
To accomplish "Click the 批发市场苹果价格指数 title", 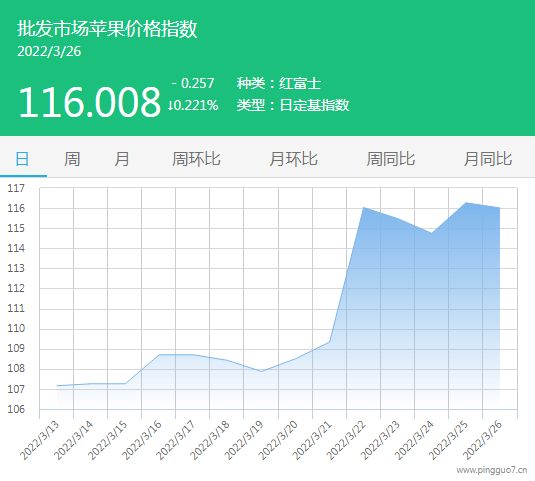I will 107,28.
